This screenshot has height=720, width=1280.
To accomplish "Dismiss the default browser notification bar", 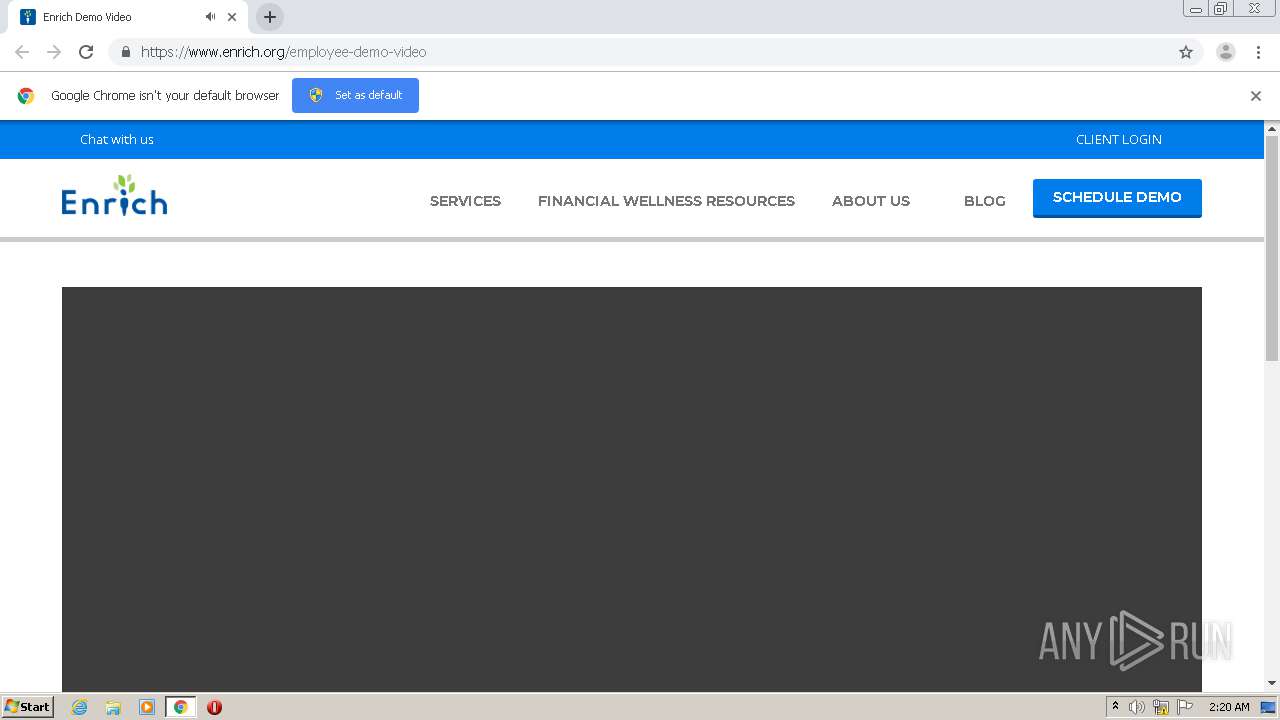I will tap(1256, 96).
